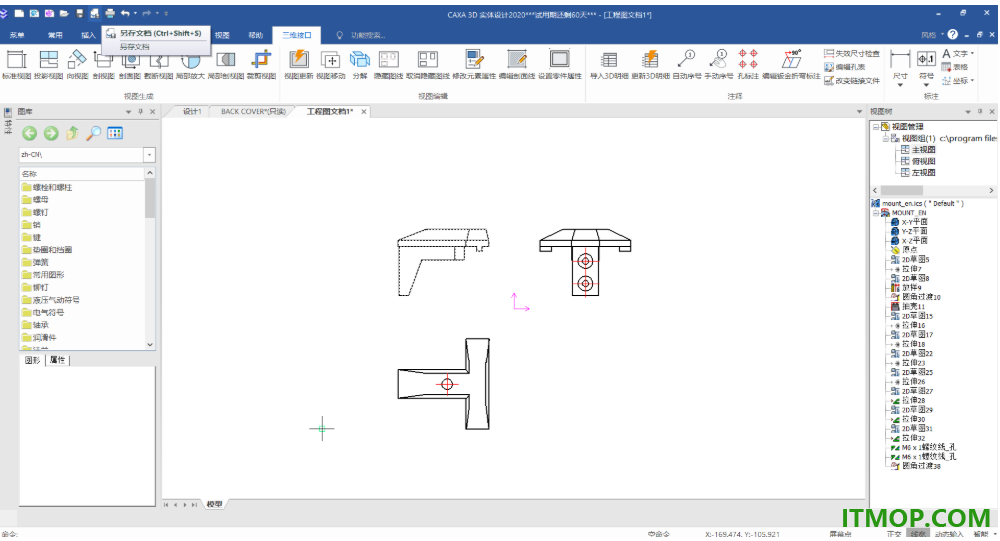Click the Undo arrow in title bar

tap(125, 13)
